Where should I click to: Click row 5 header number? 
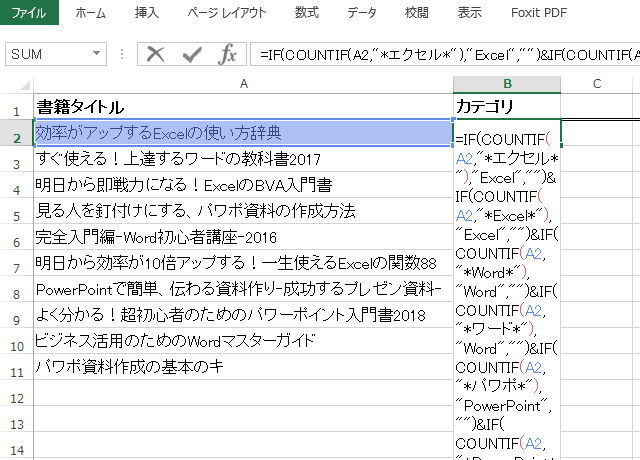pos(16,214)
